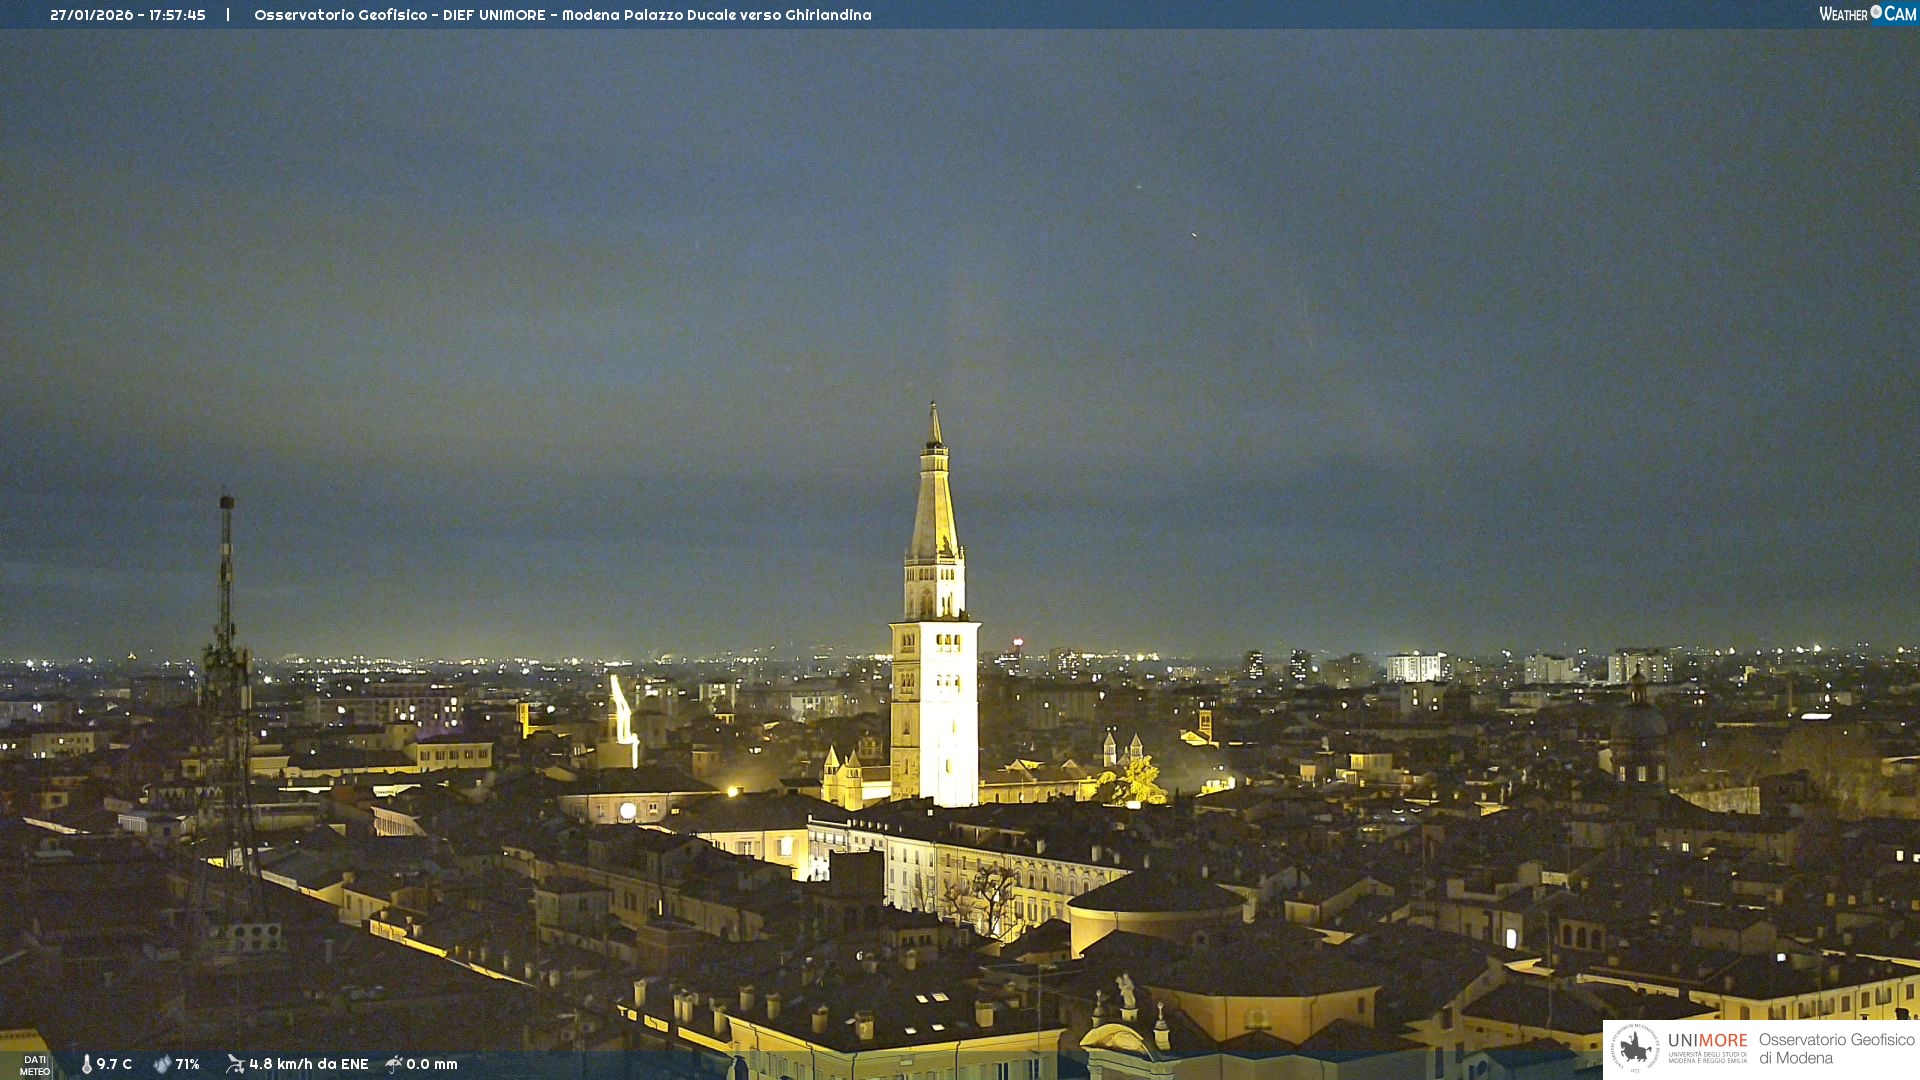1920x1080 pixels.
Task: Click the UNIMORE horseman seal emblem
Action: (1635, 1048)
